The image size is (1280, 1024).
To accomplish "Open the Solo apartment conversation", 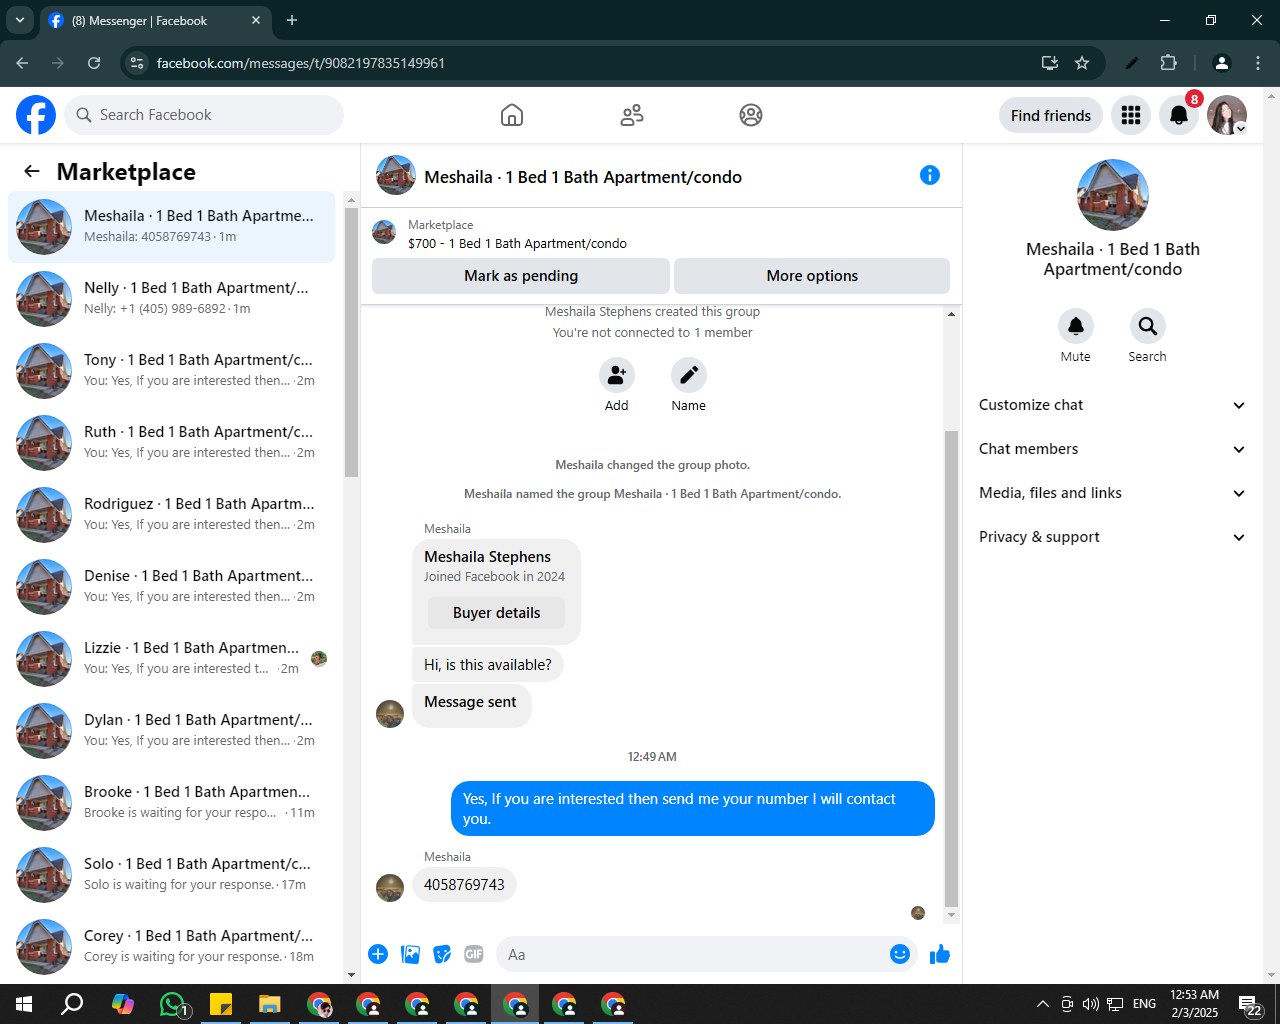I will (x=172, y=875).
